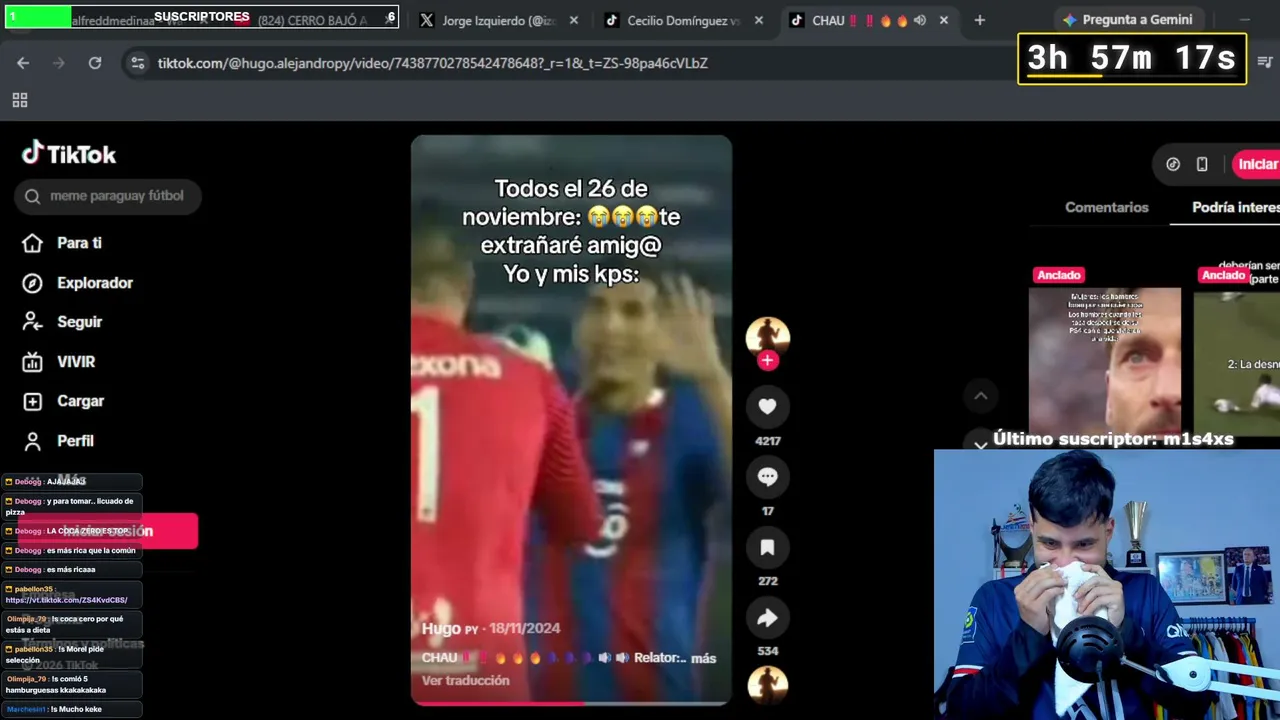Open the VIVIR live icon

(33, 362)
